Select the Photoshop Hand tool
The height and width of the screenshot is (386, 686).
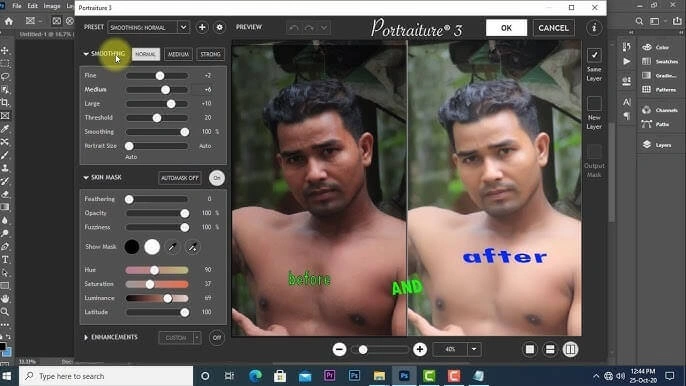click(5, 299)
